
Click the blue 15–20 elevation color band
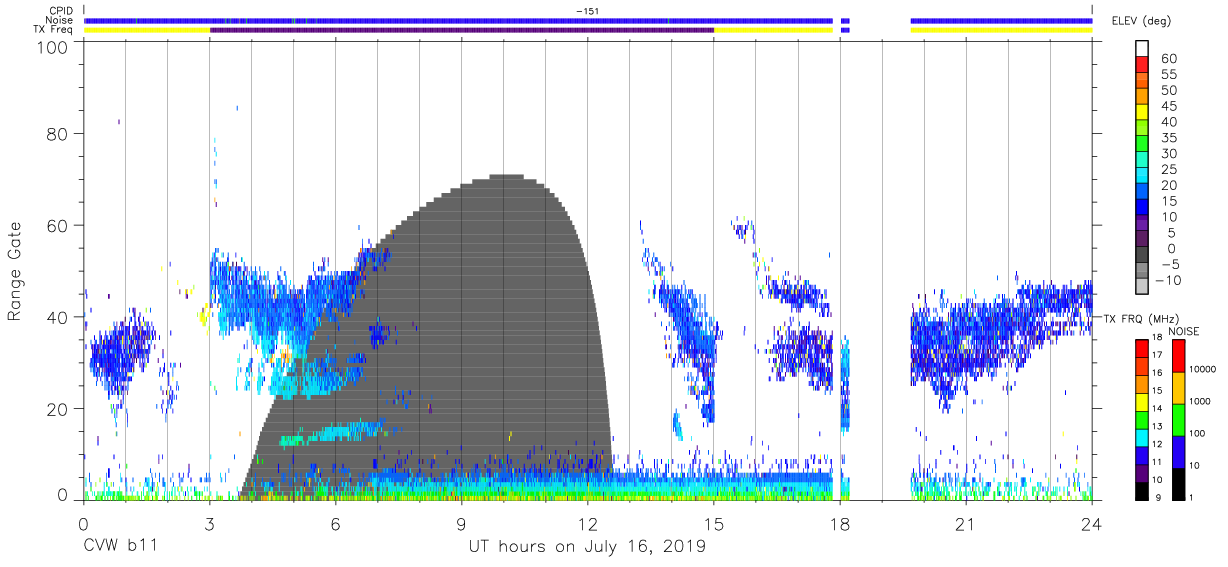click(x=1142, y=193)
